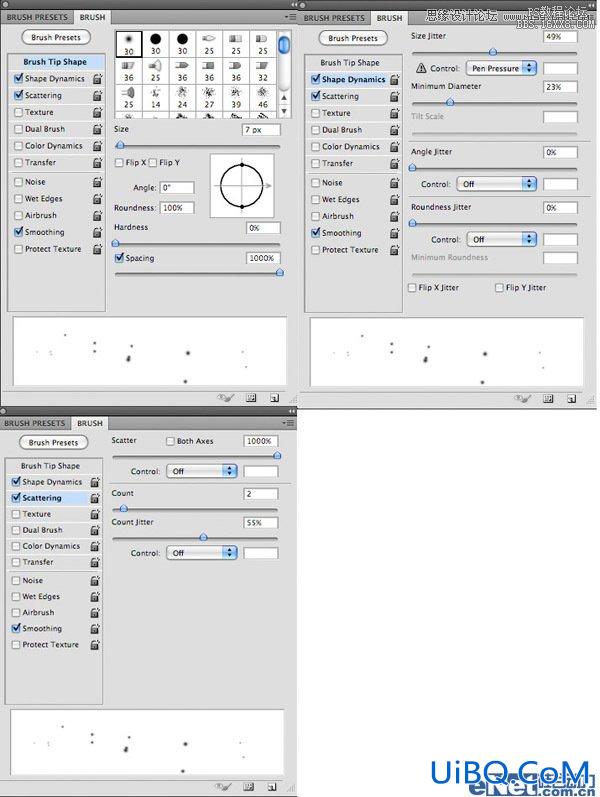
Task: Click the lock icon beside Wet Edges in top-right panel
Action: tap(395, 200)
